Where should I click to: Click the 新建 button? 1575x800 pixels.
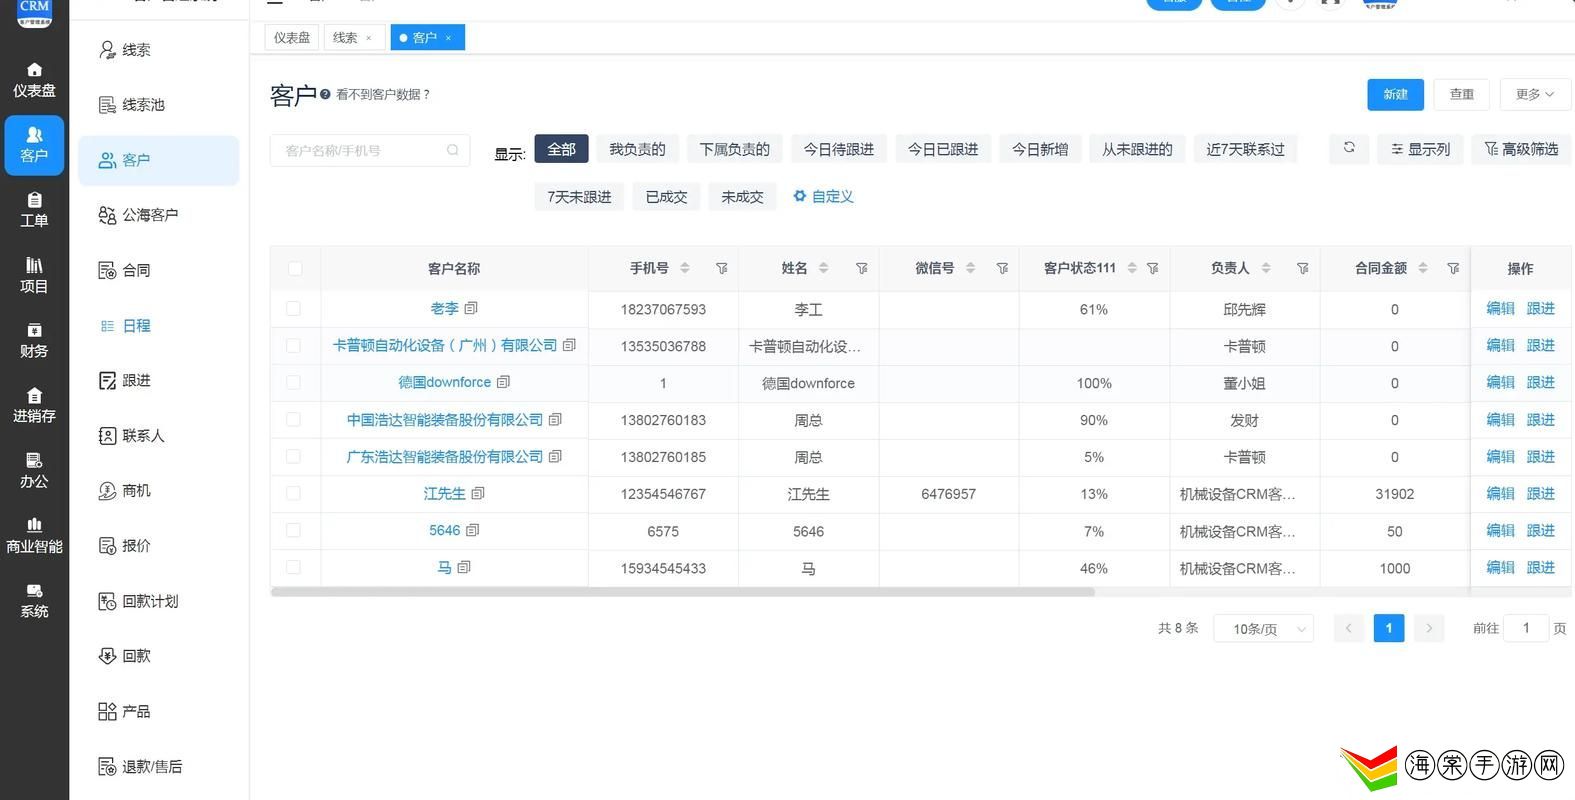1395,94
